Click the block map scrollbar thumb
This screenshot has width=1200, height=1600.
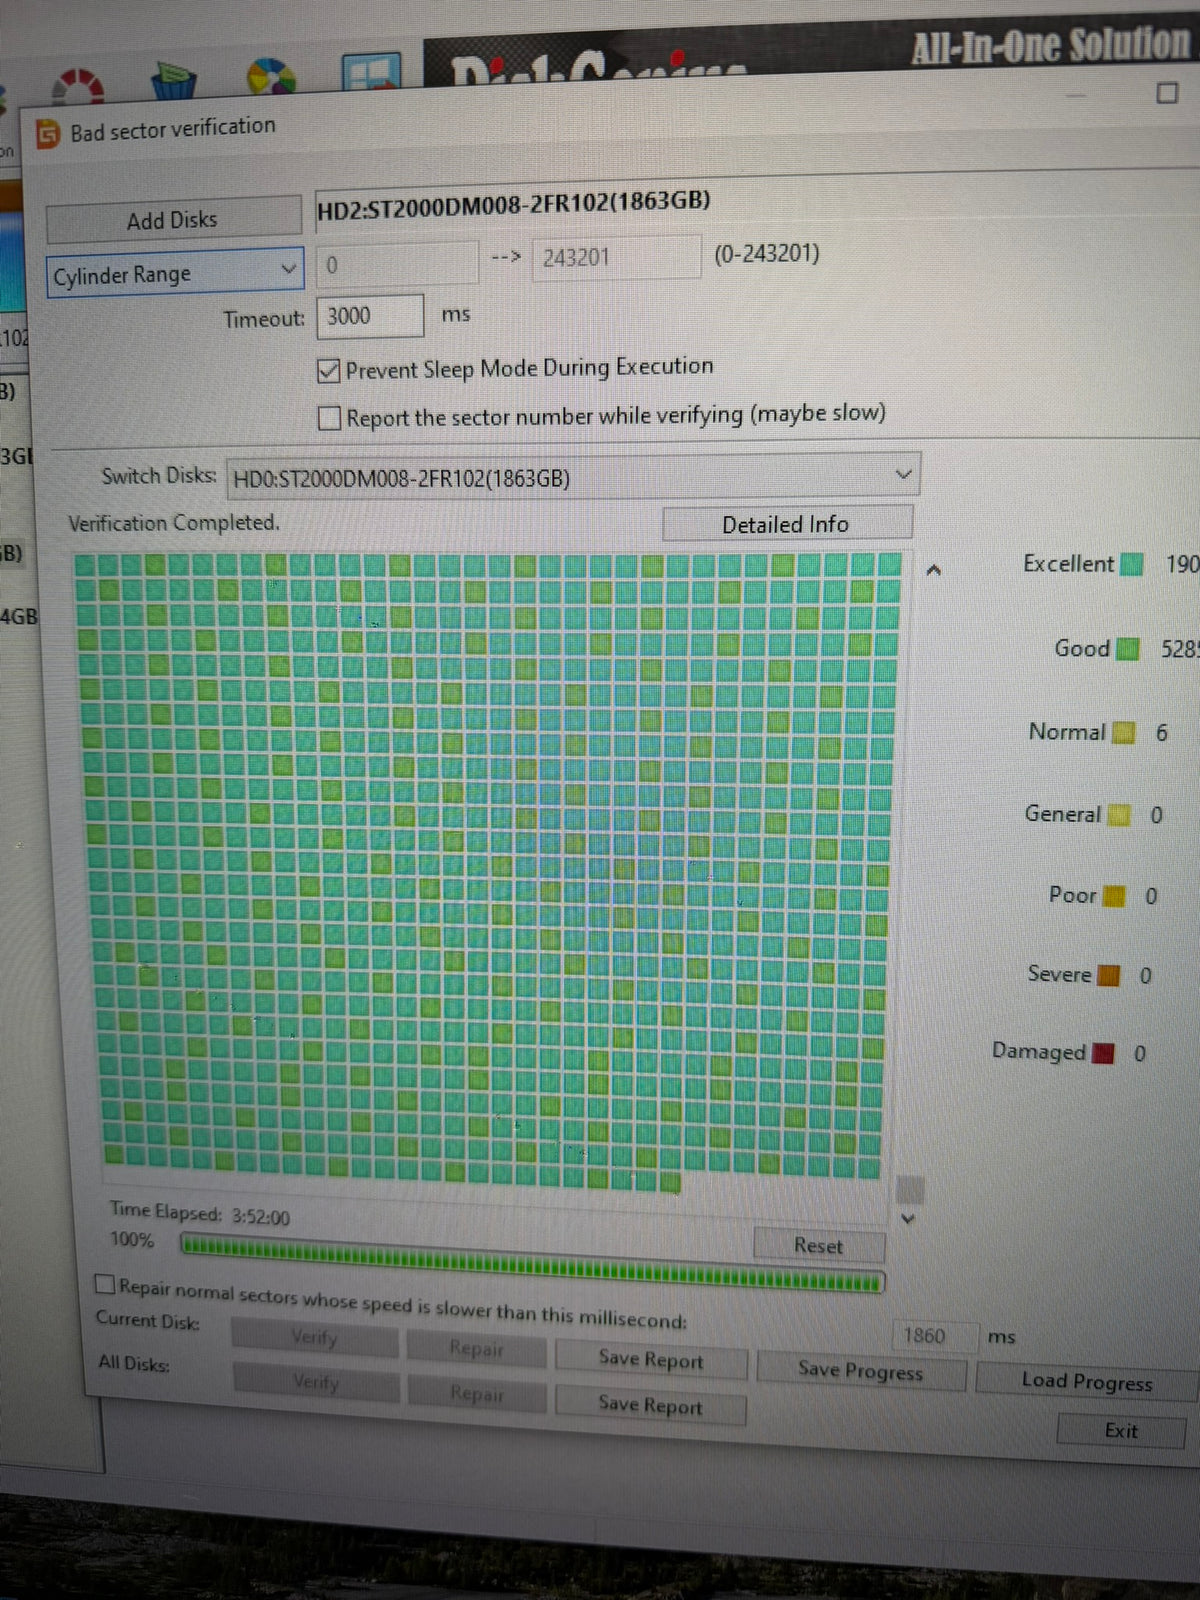point(910,1190)
